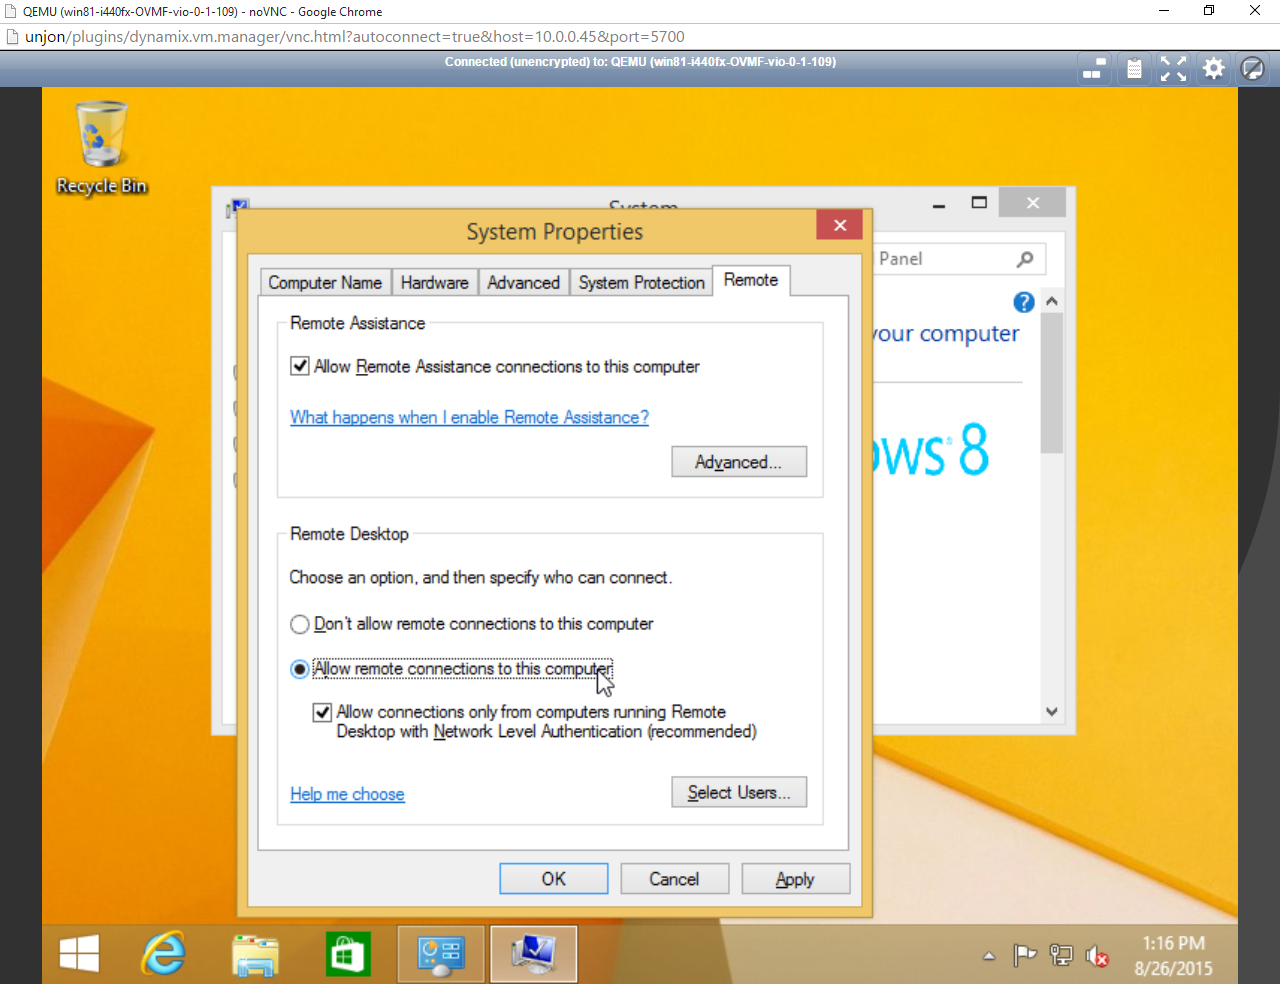The width and height of the screenshot is (1280, 984).
Task: Switch to the Hardware tab
Action: click(434, 283)
